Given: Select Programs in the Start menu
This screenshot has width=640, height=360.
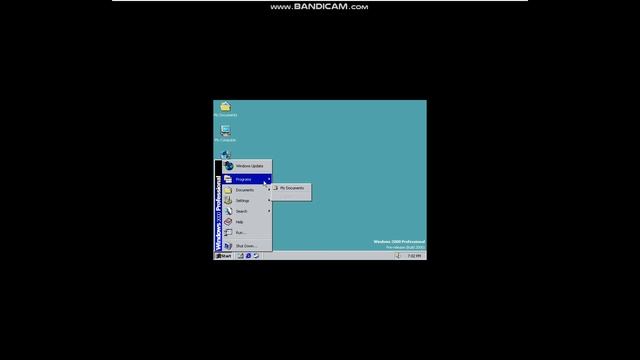Looking at the screenshot, I should [247, 179].
